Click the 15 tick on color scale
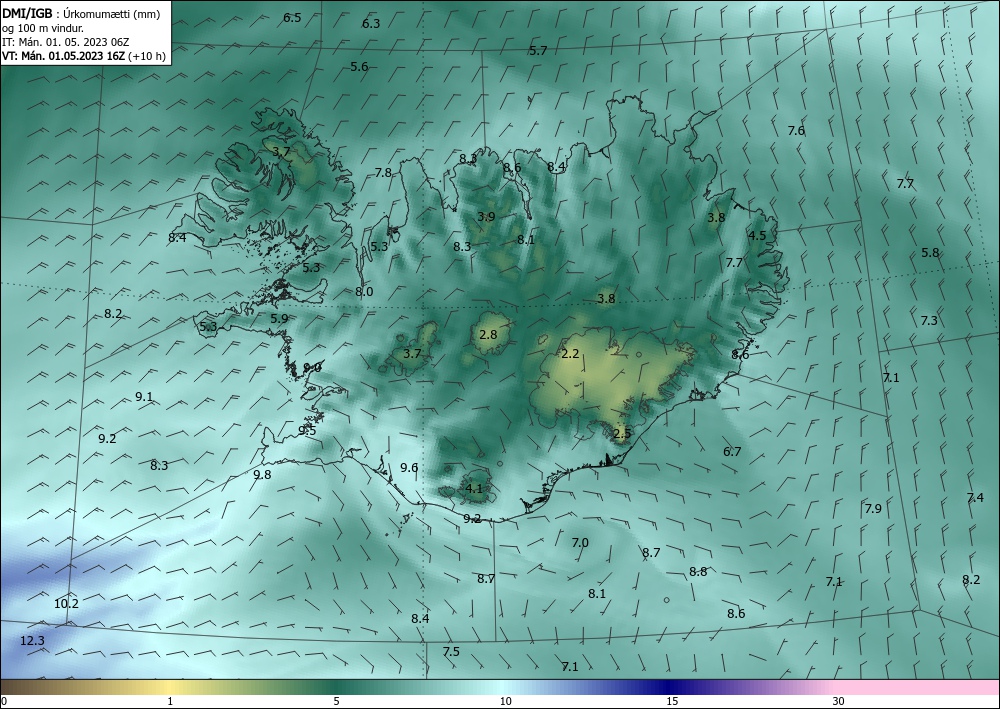Image resolution: width=1000 pixels, height=709 pixels. coord(672,701)
